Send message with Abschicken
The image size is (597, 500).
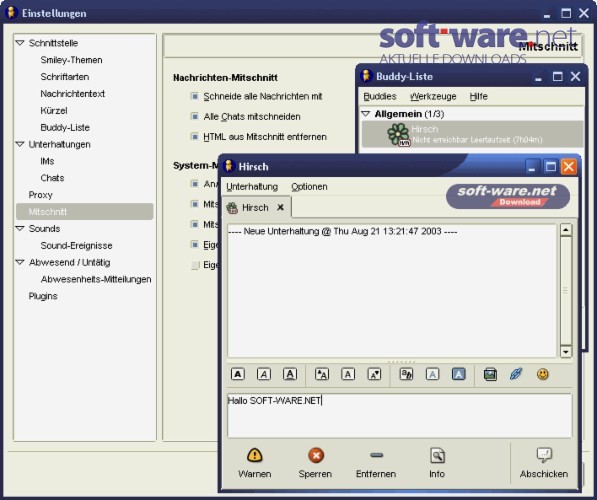pos(544,463)
